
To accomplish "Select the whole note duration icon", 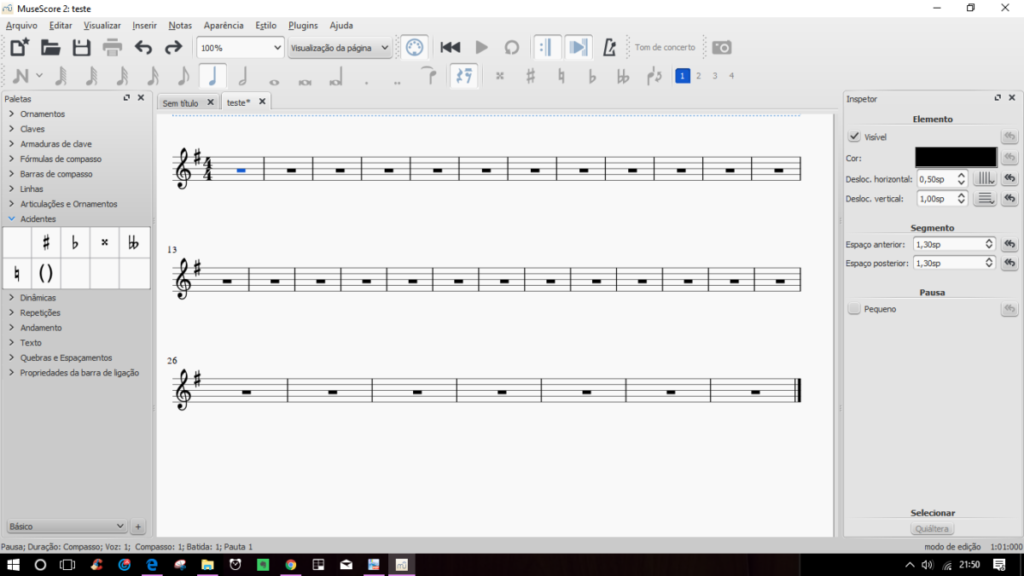I will [x=273, y=77].
